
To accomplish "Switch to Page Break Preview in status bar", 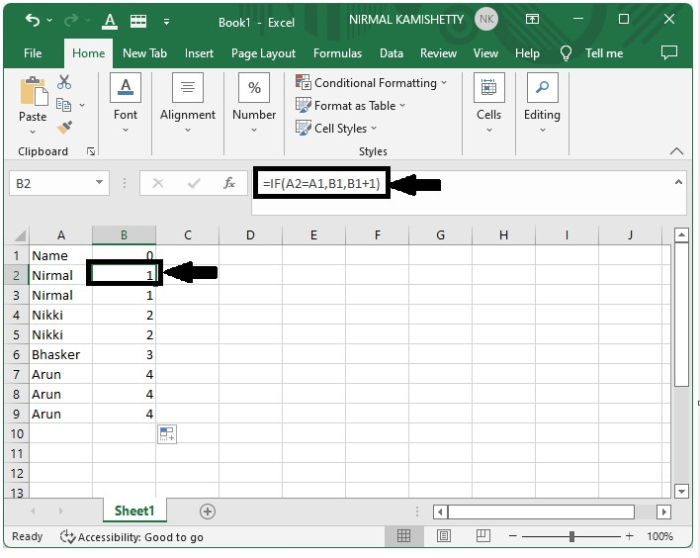I will (x=483, y=536).
